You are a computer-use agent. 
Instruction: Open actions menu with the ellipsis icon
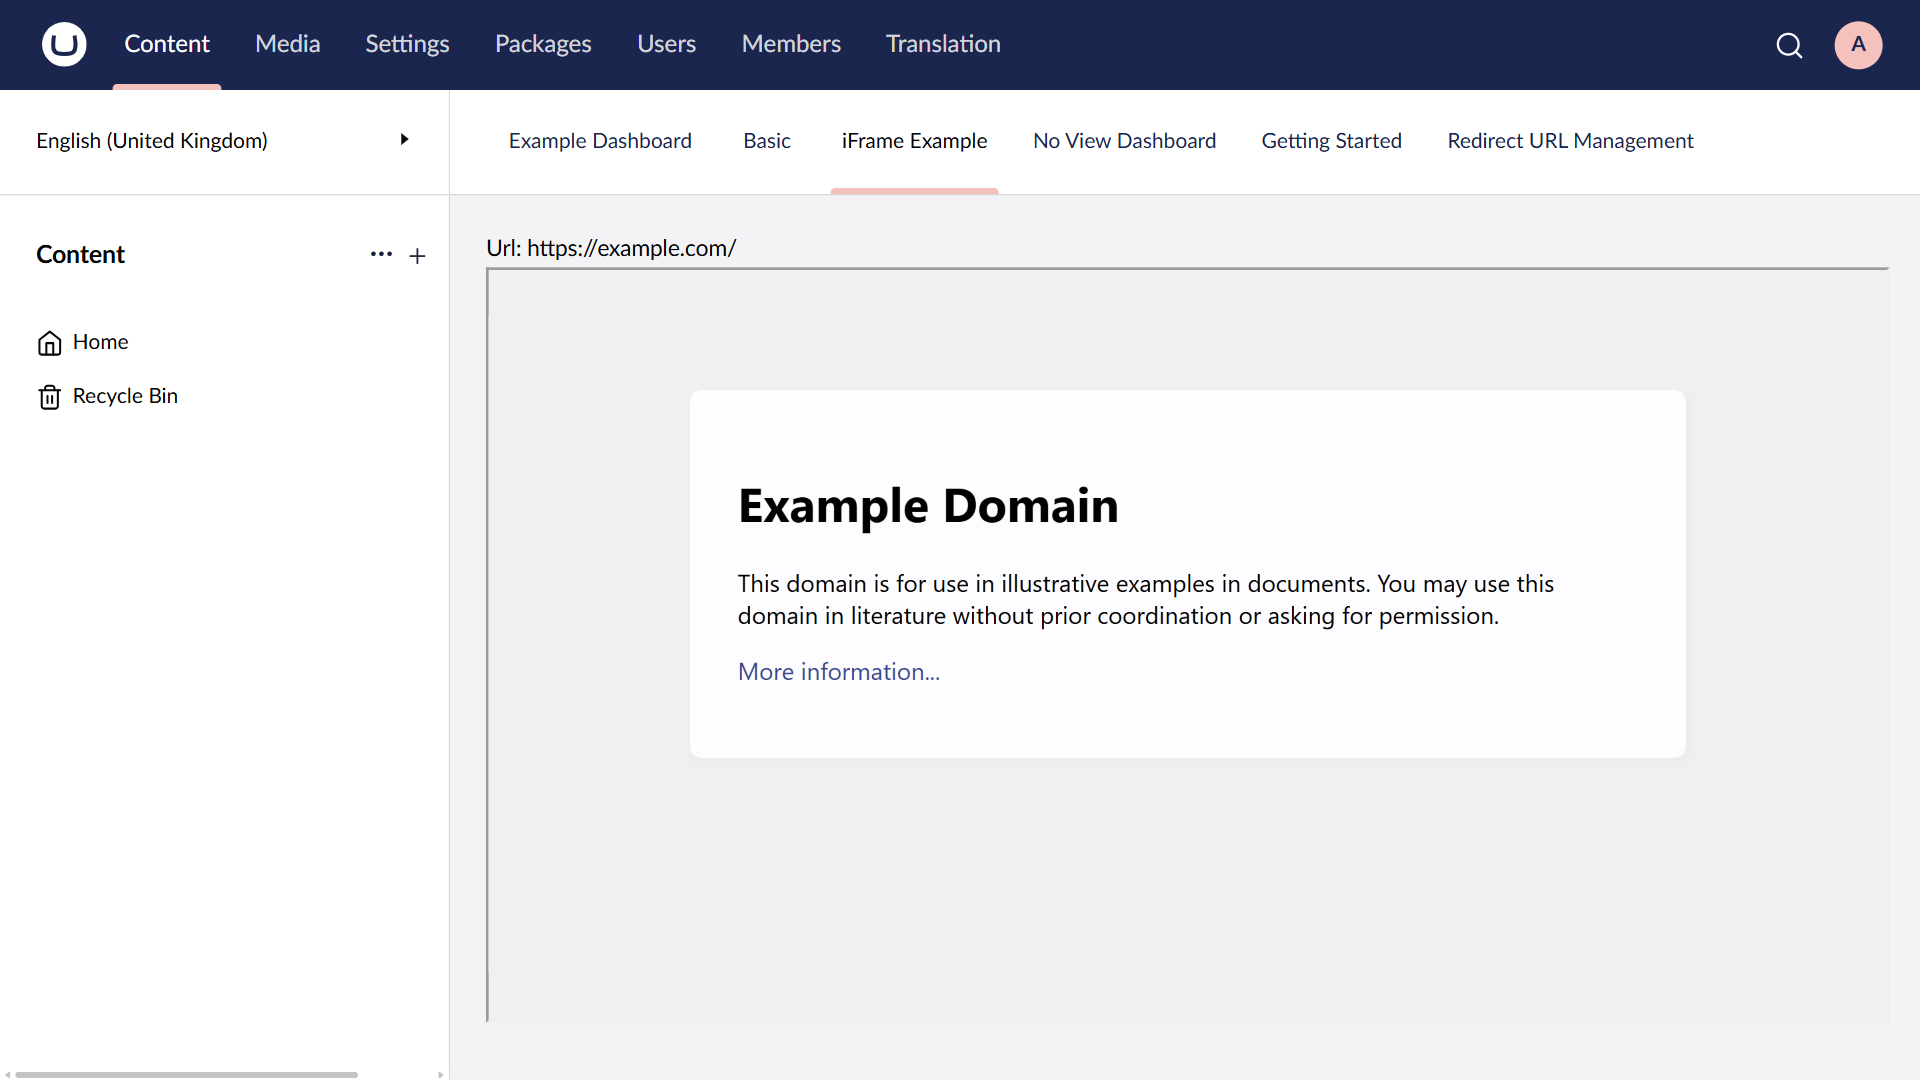381,255
